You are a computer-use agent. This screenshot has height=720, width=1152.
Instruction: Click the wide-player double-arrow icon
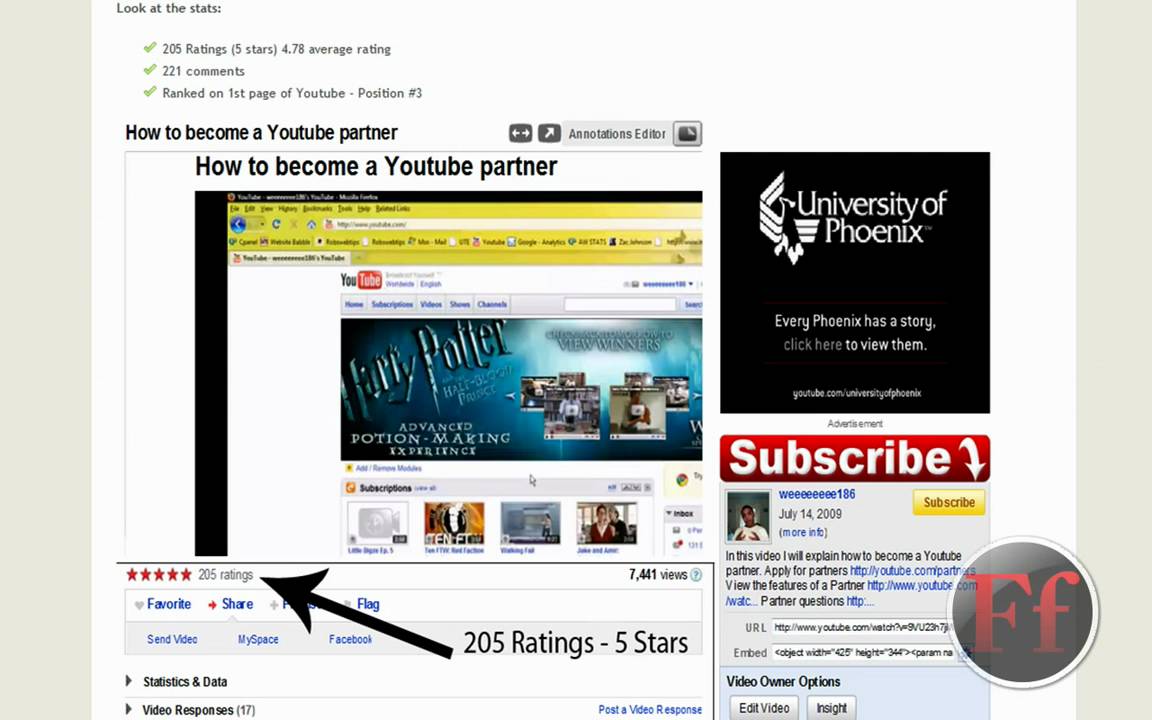pos(520,133)
